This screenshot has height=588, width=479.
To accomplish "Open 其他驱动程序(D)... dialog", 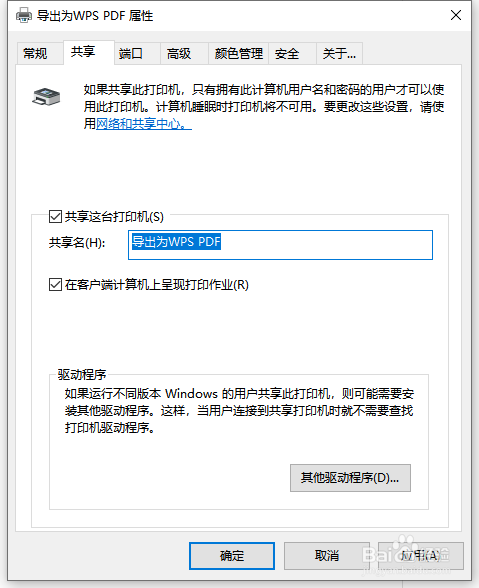I will [350, 478].
